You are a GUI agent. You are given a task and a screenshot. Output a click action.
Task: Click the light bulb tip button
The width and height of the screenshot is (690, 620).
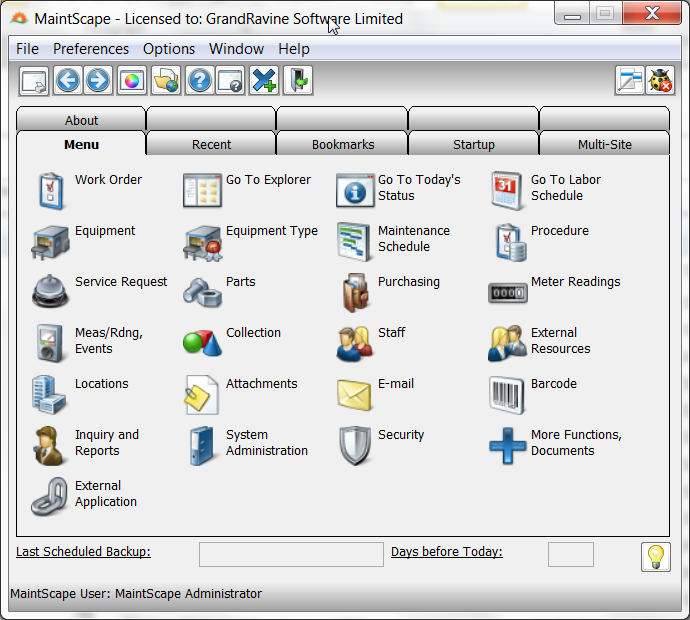click(656, 557)
